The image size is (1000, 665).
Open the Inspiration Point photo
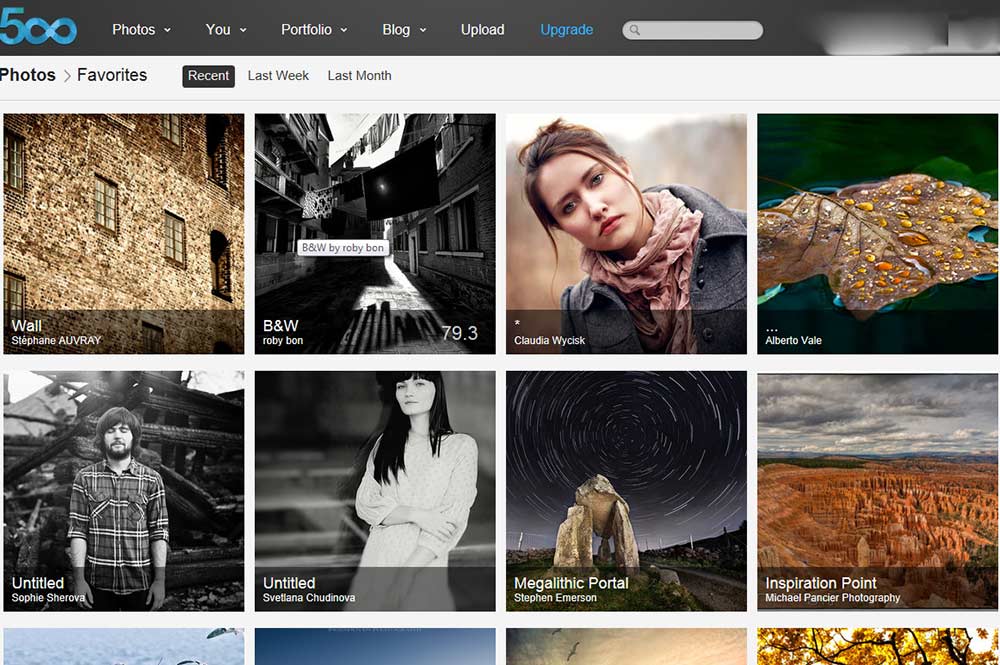pyautogui.click(x=878, y=492)
